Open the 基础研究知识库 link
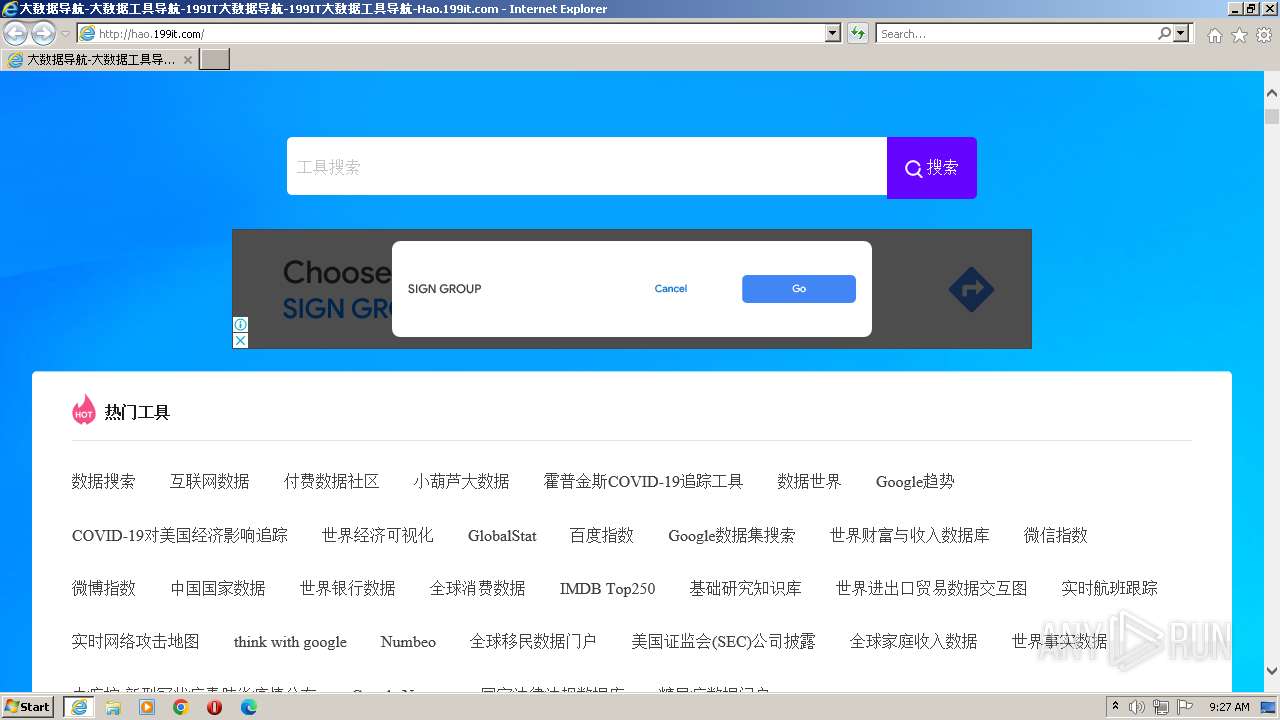Viewport: 1280px width, 720px height. pos(746,588)
